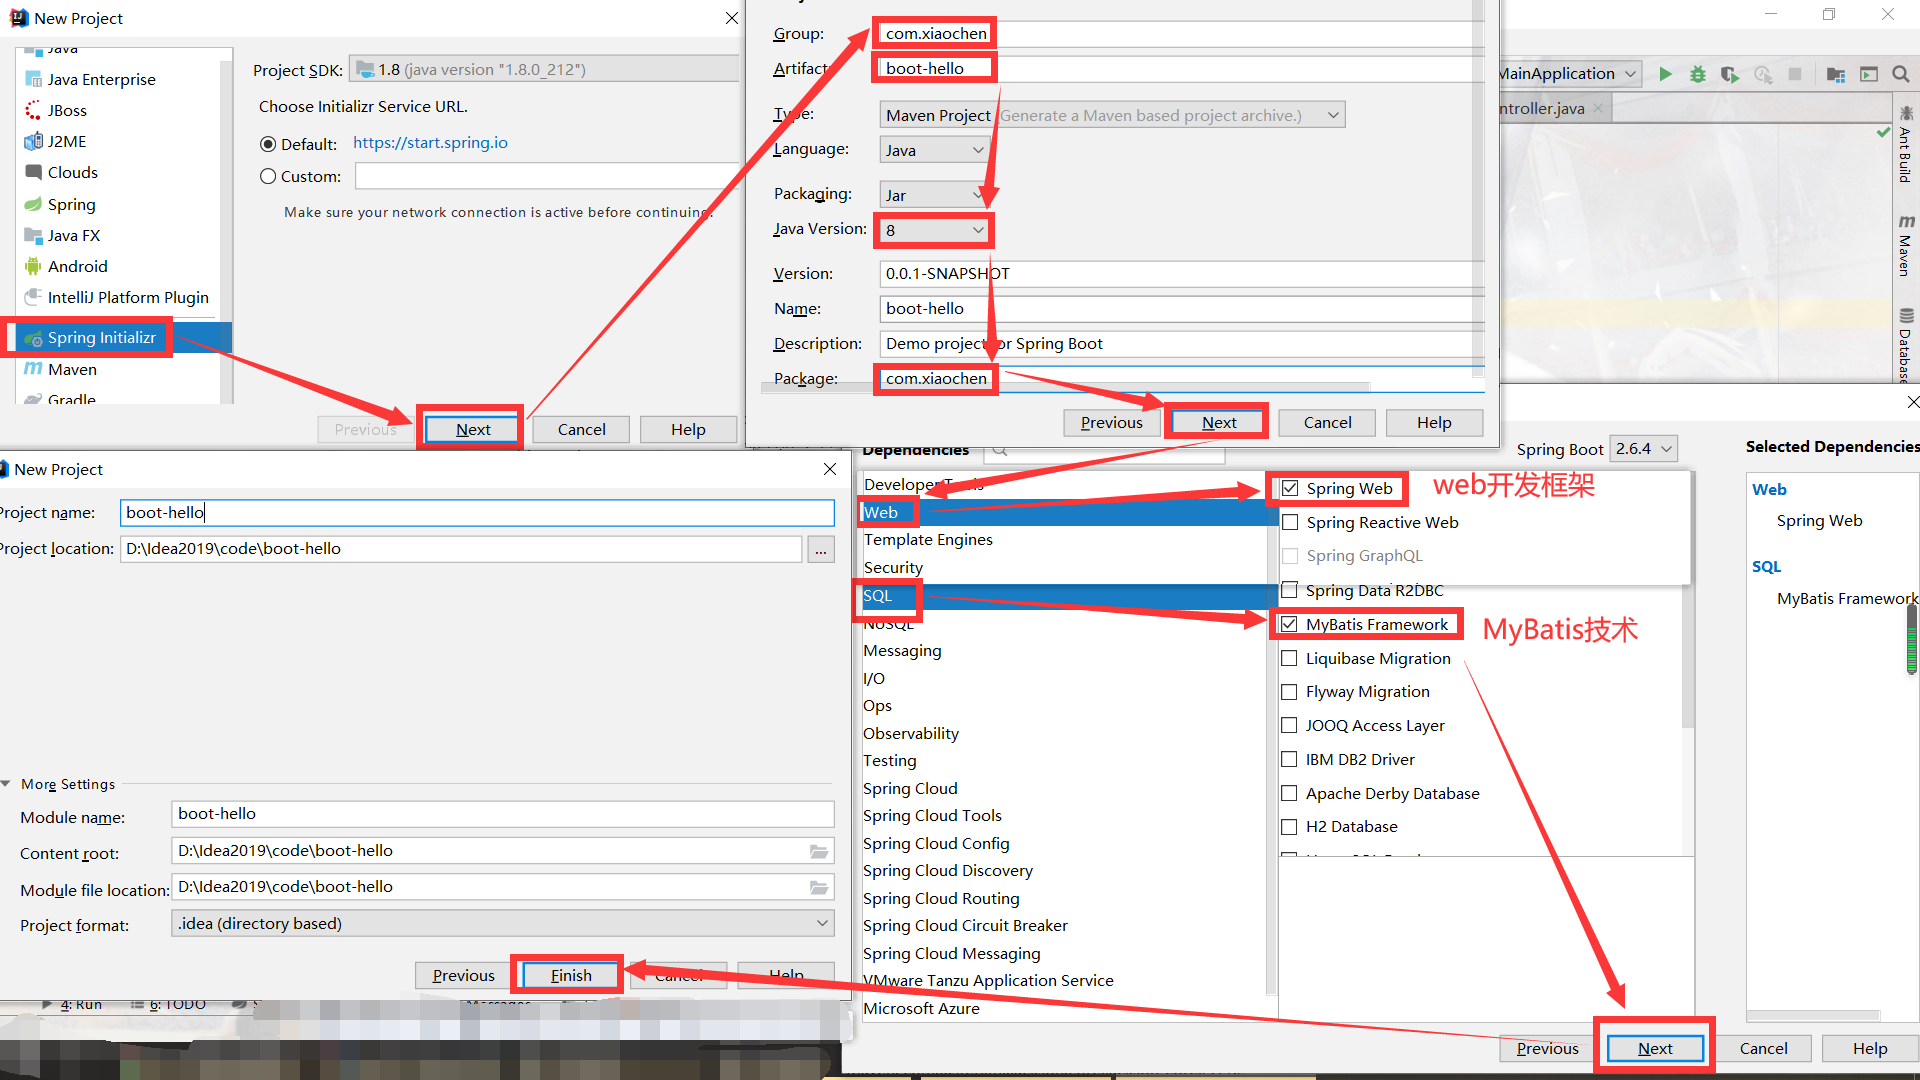Open the Language dropdown showing Java
This screenshot has height=1080, width=1920.
click(x=935, y=150)
